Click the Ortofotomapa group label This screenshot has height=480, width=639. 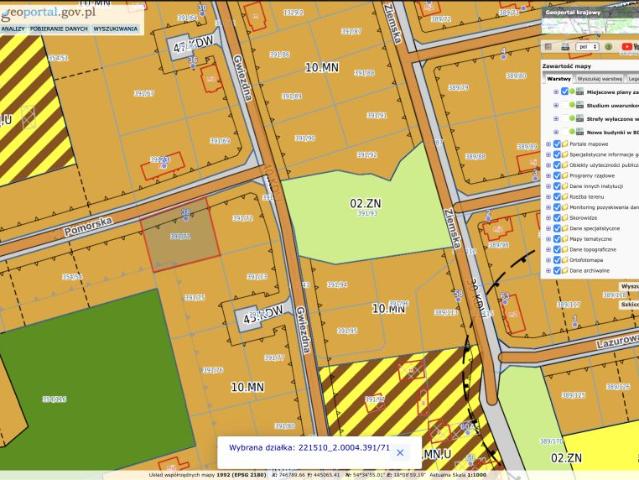coord(587,260)
